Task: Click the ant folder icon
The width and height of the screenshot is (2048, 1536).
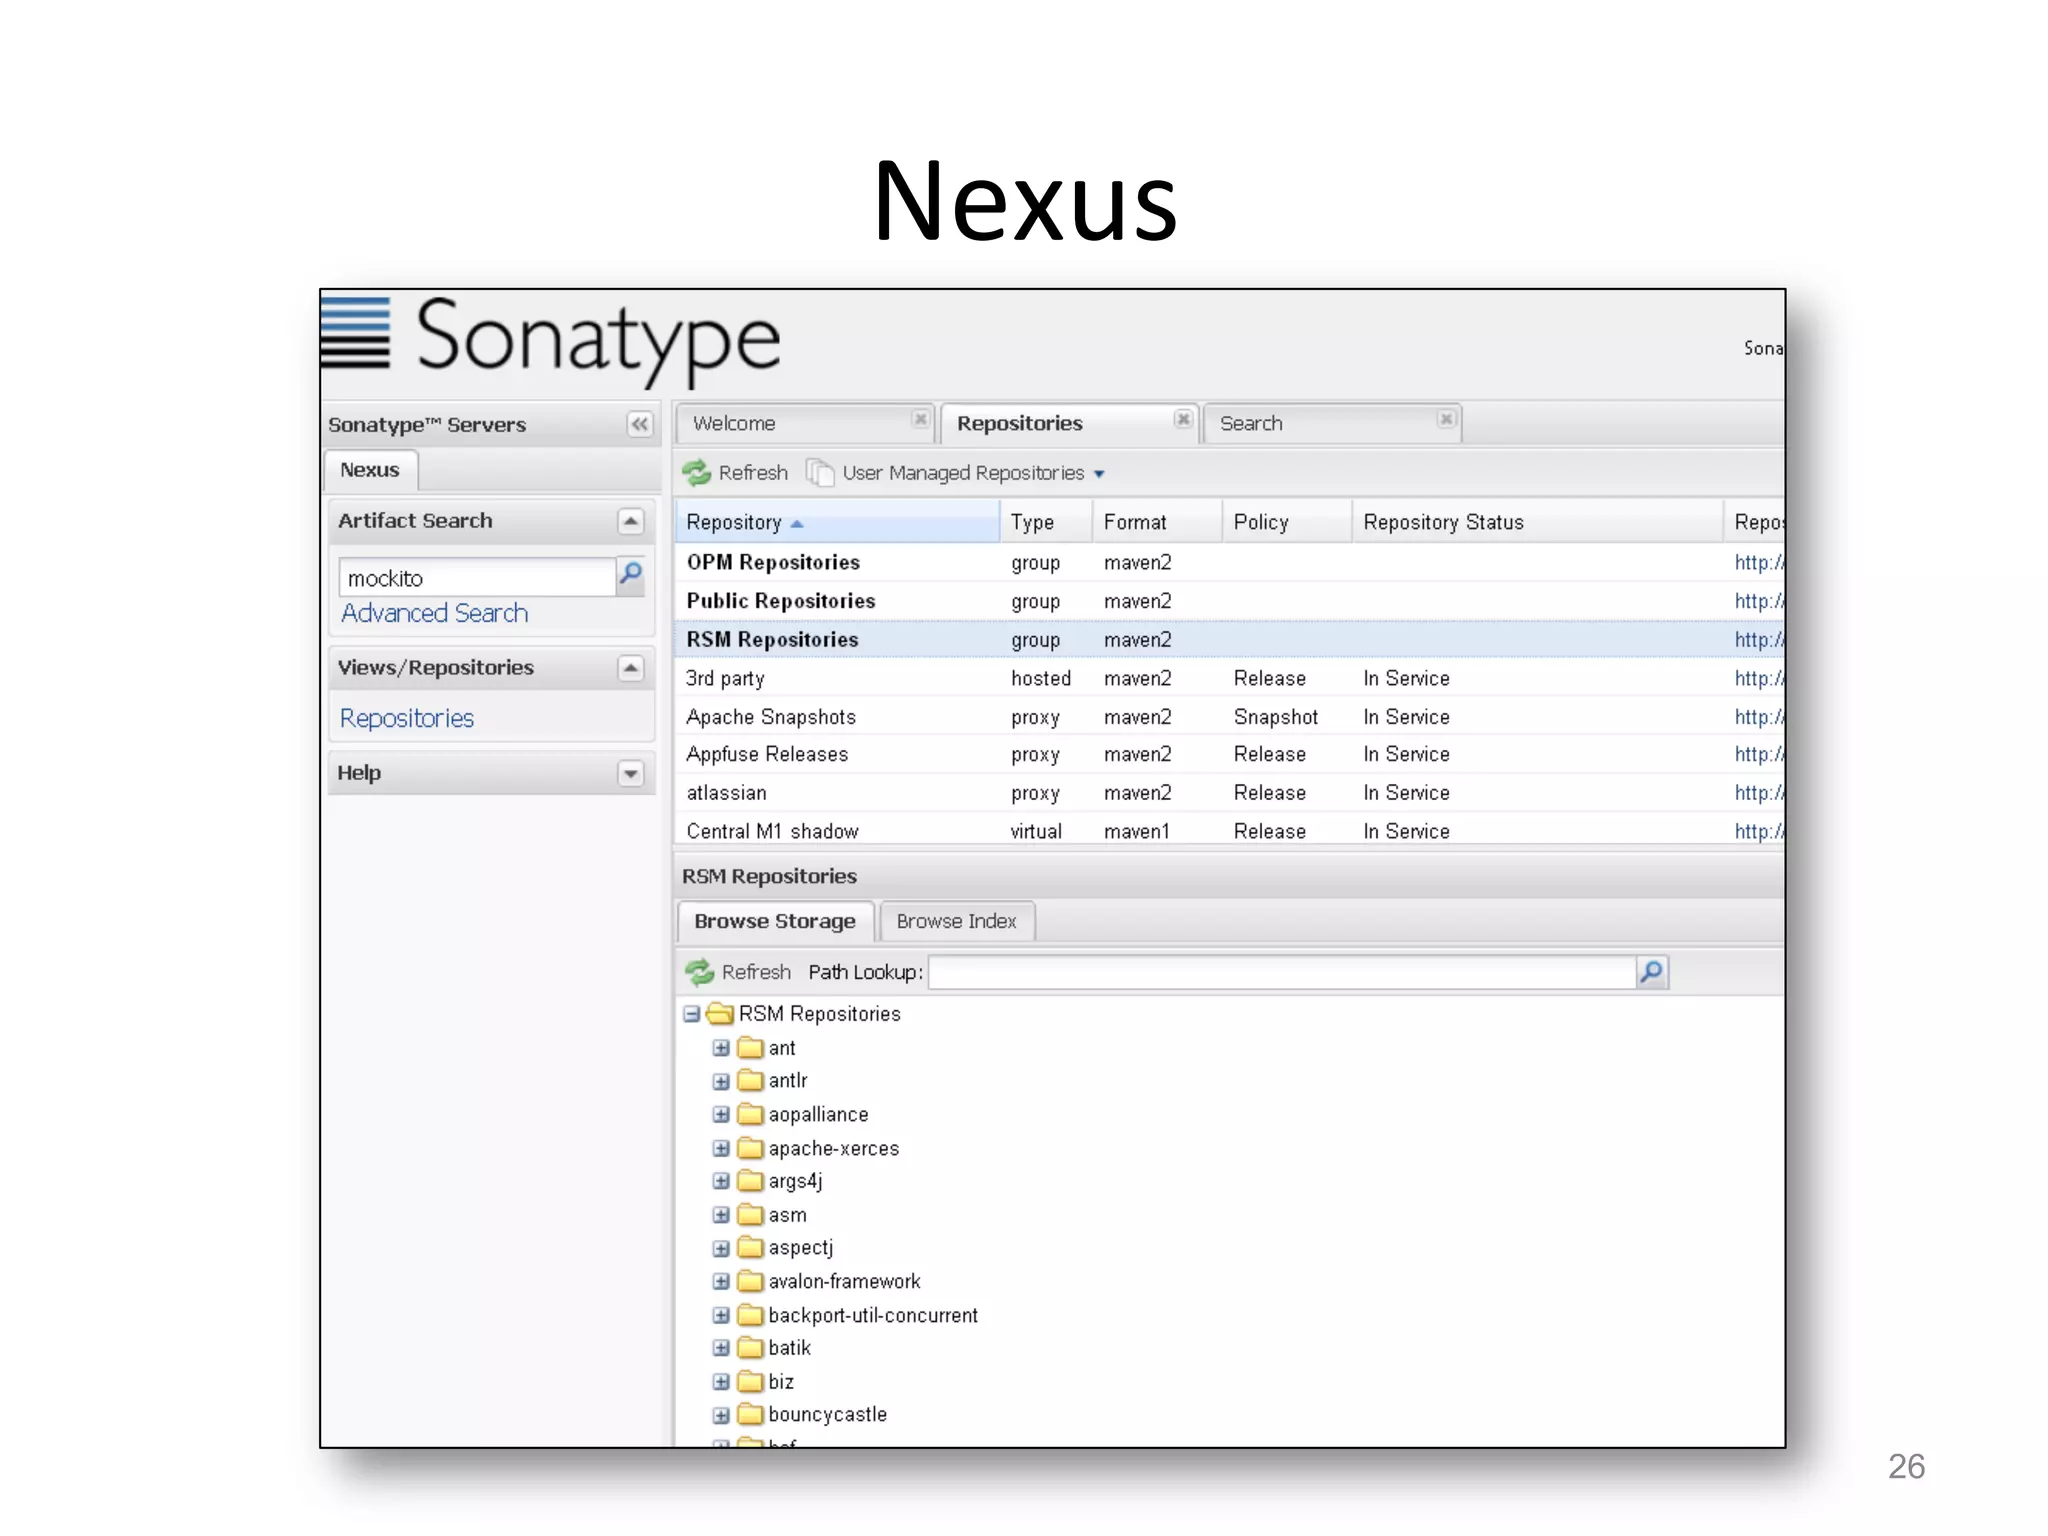Action: point(751,1048)
